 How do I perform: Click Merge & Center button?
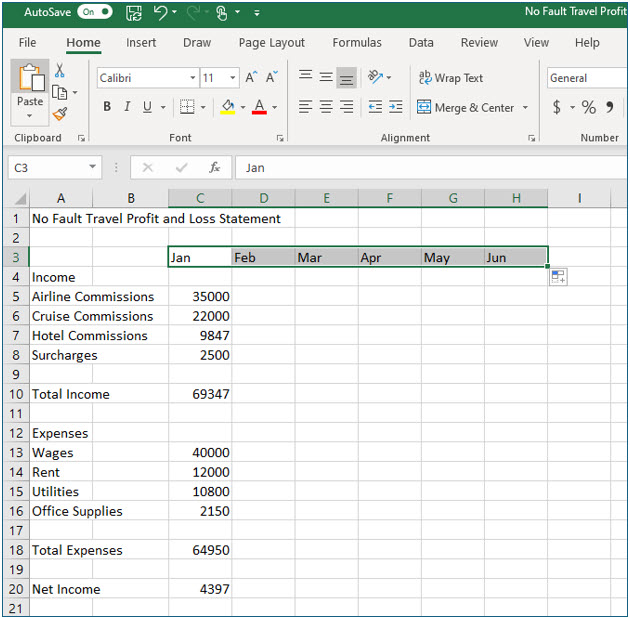[465, 107]
